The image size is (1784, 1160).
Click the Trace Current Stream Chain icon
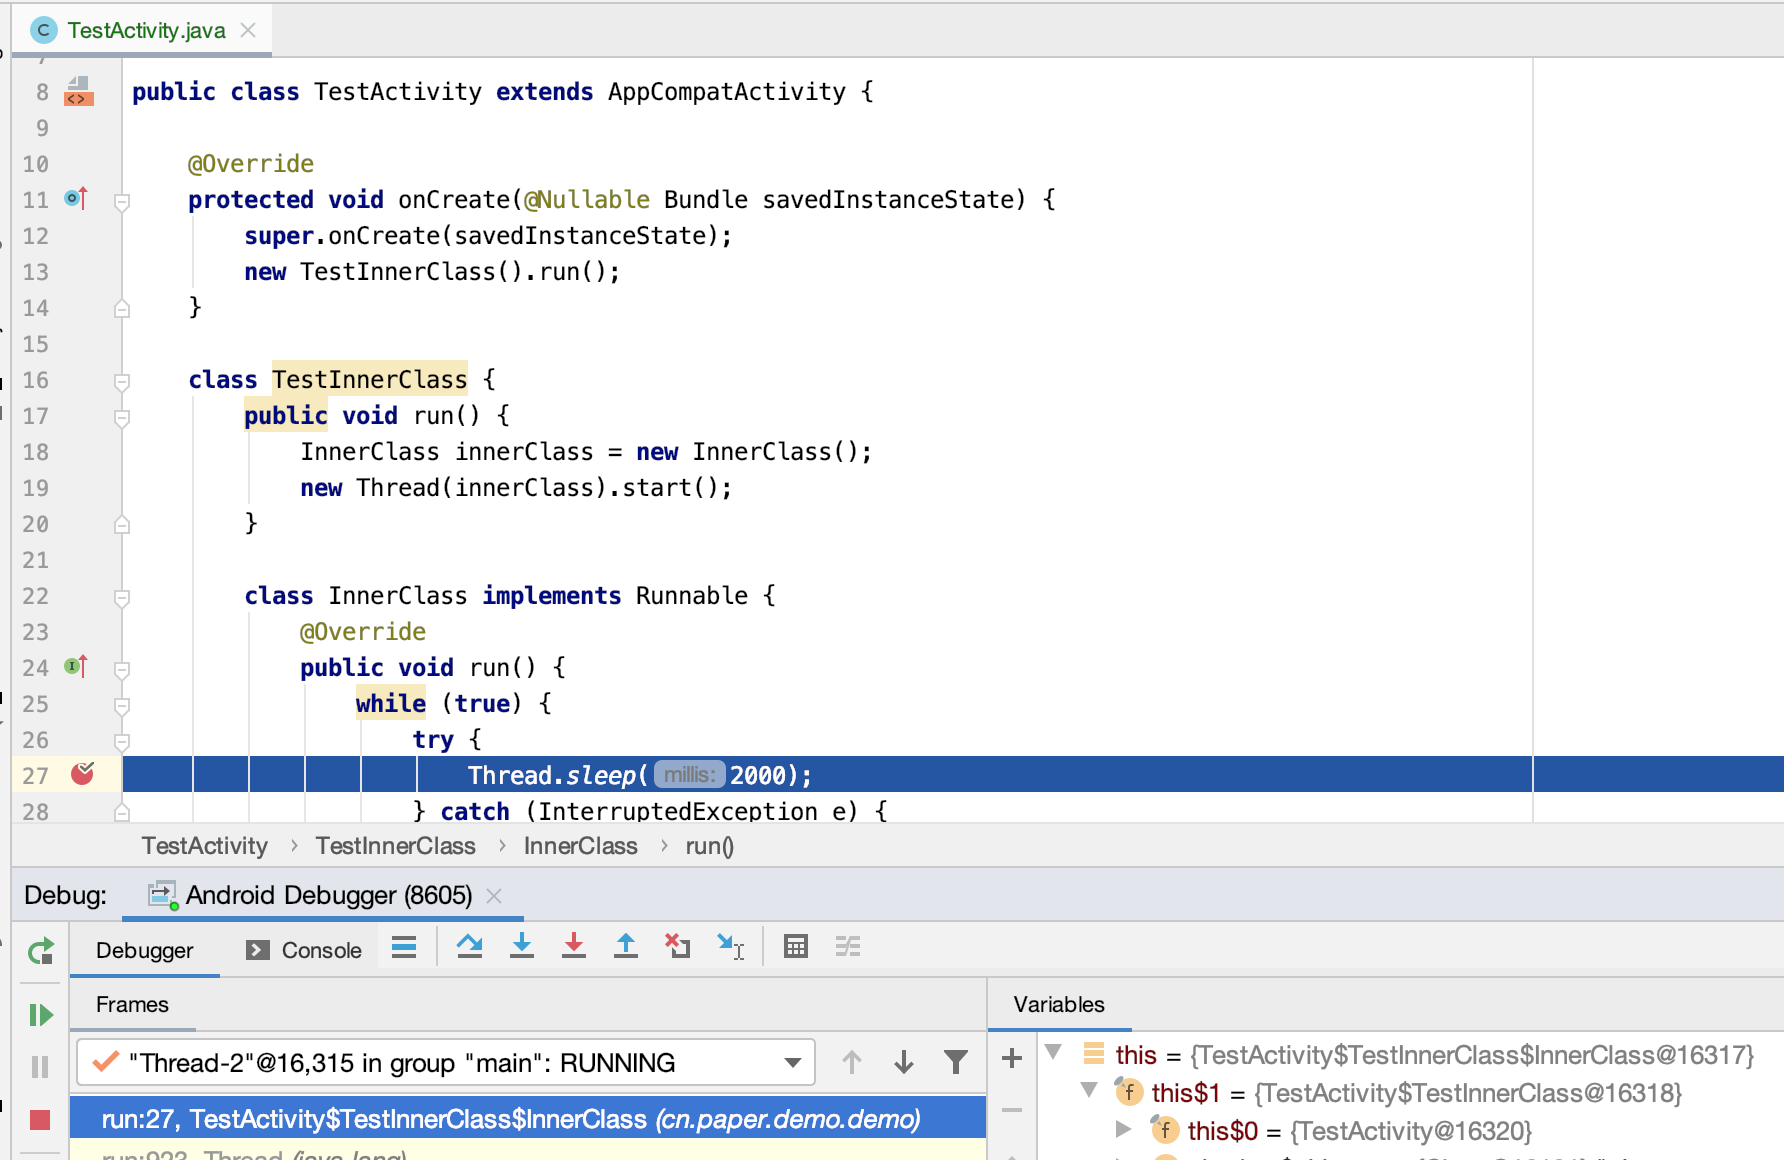pos(848,946)
